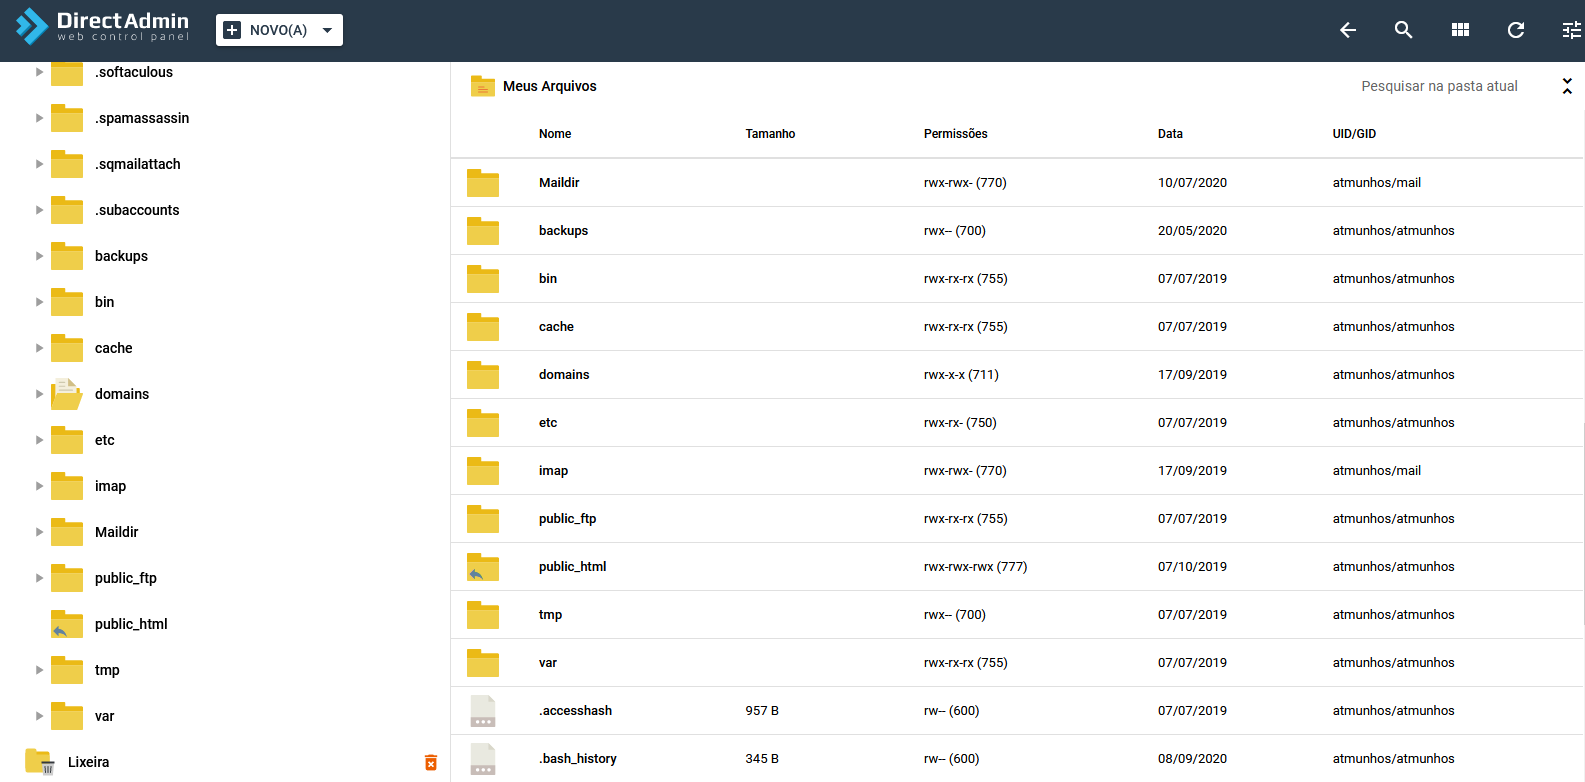Click date 10/07/2020 in Maildir row
The height and width of the screenshot is (782, 1585).
point(1192,182)
